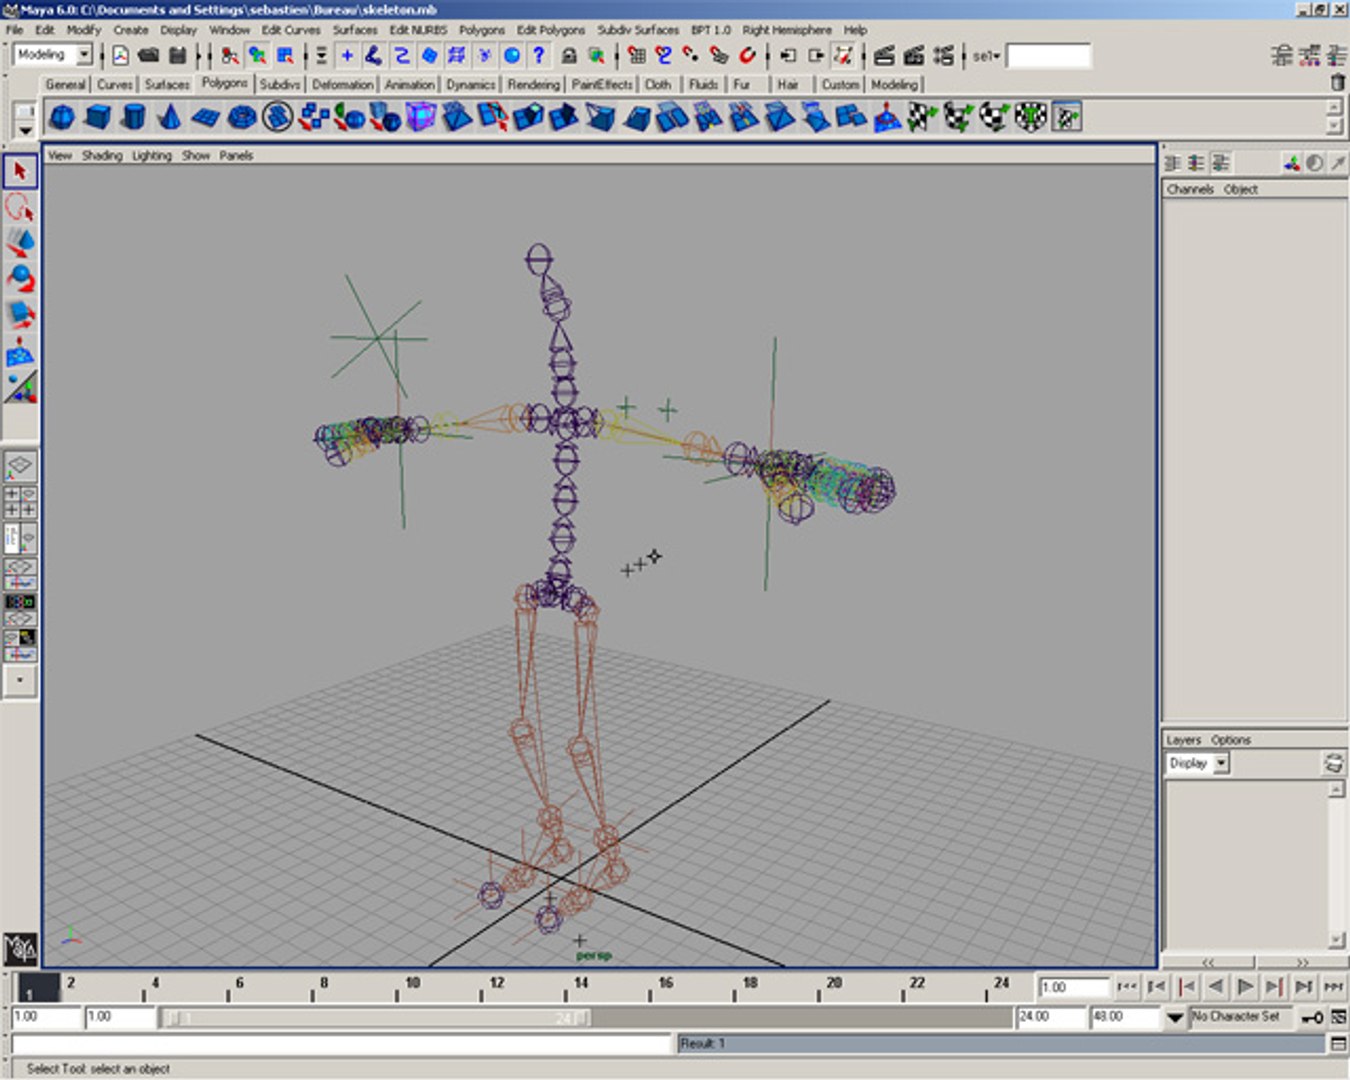1350x1080 pixels.
Task: Create a polygon sphere from shelf
Action: coord(62,117)
